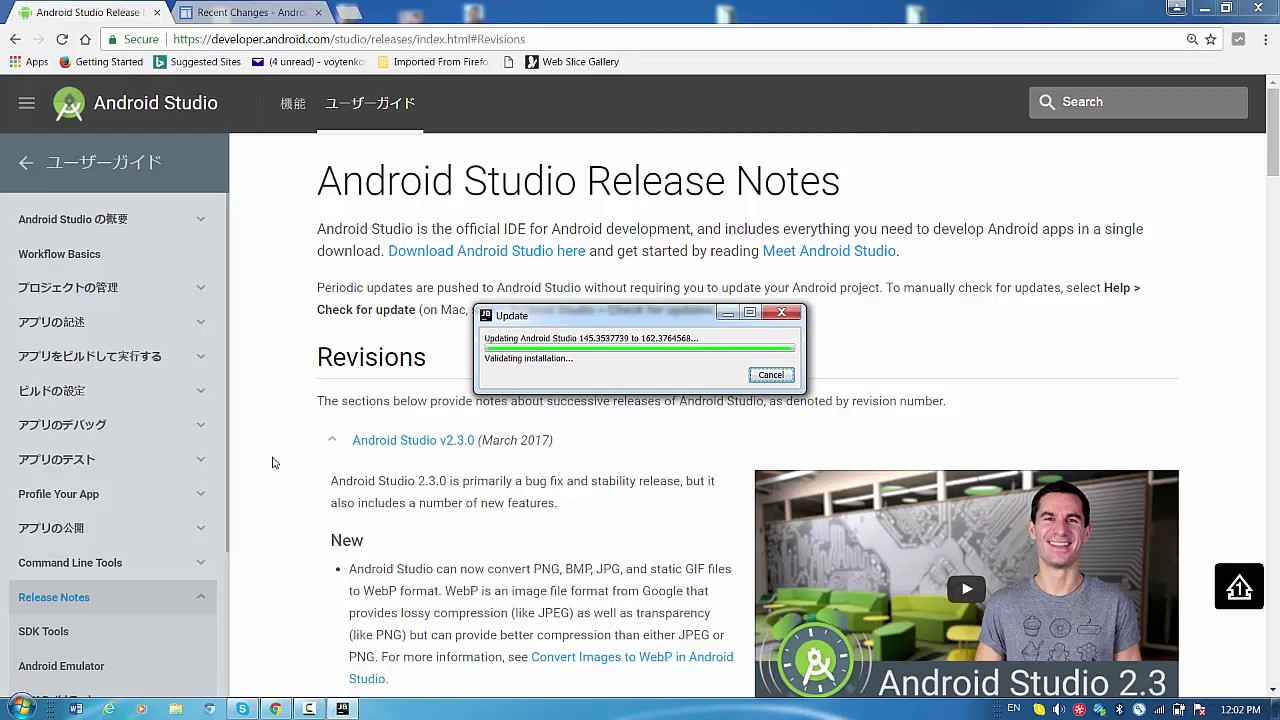
Task: Collapse the Android Studio v2.3.0 revision
Action: point(332,440)
